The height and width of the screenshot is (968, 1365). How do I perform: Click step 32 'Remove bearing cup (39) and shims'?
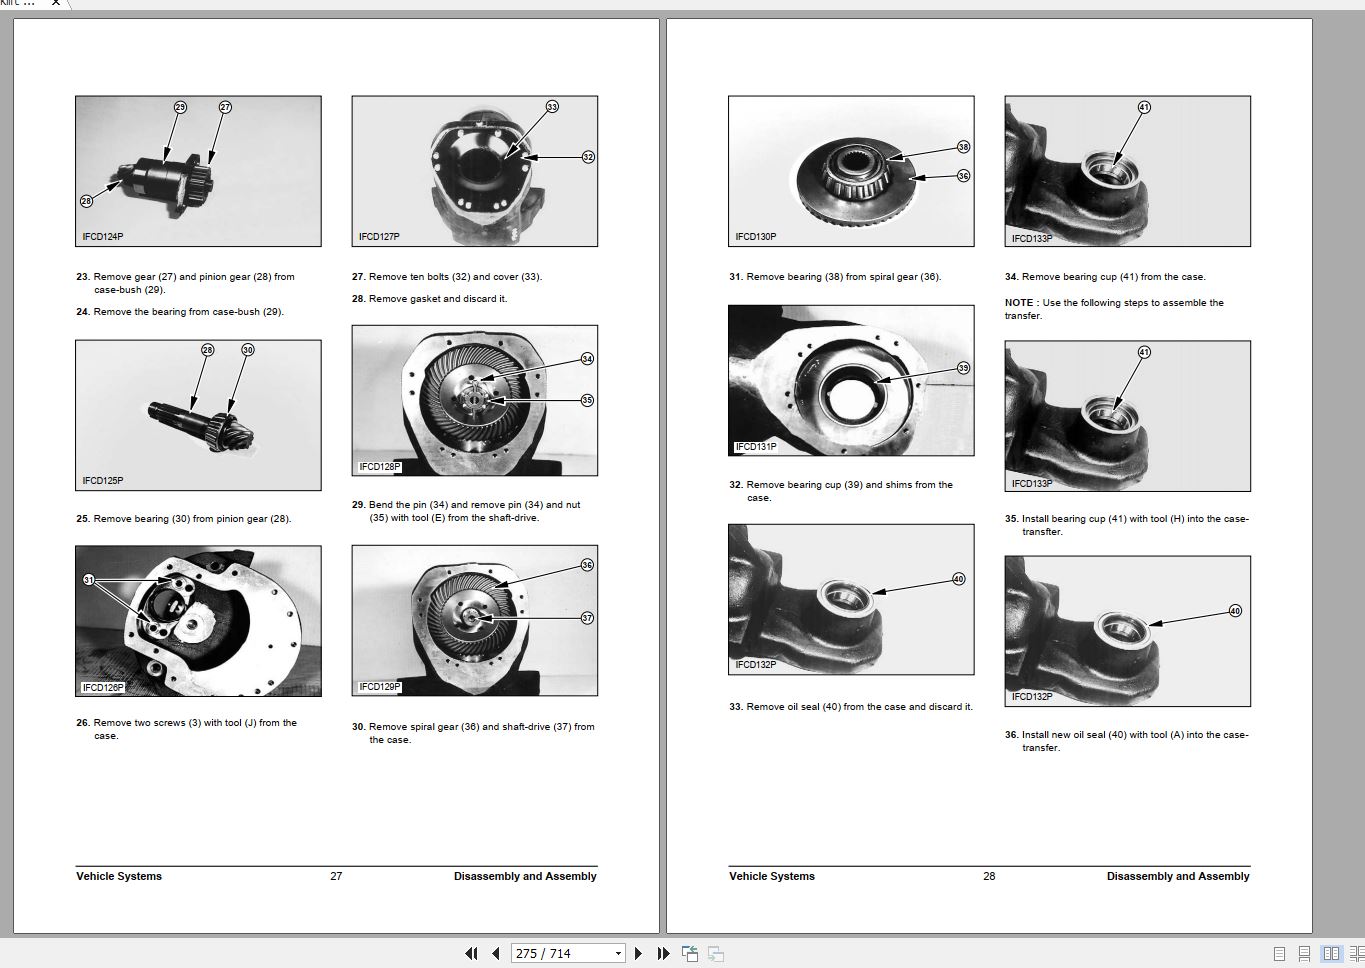pyautogui.click(x=841, y=491)
